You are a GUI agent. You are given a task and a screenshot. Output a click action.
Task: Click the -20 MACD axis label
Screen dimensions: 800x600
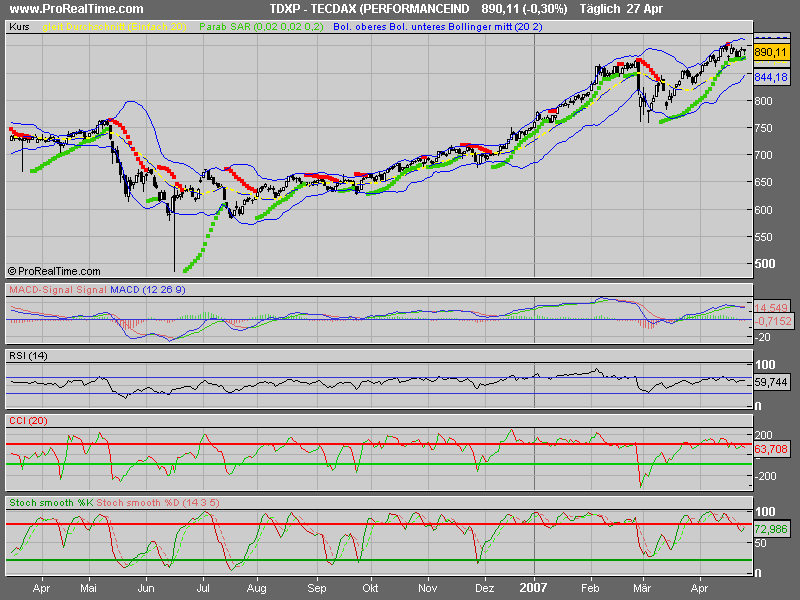click(763, 337)
